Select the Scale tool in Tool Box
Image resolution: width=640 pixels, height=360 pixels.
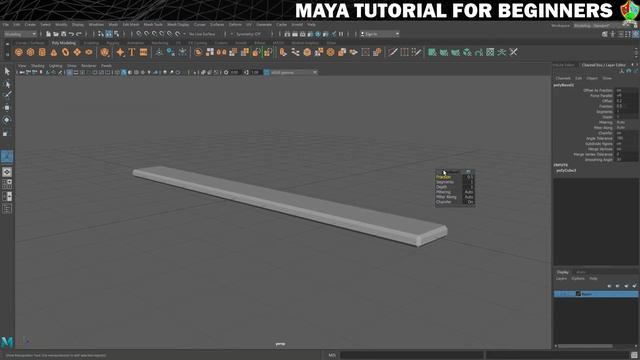pos(7,133)
